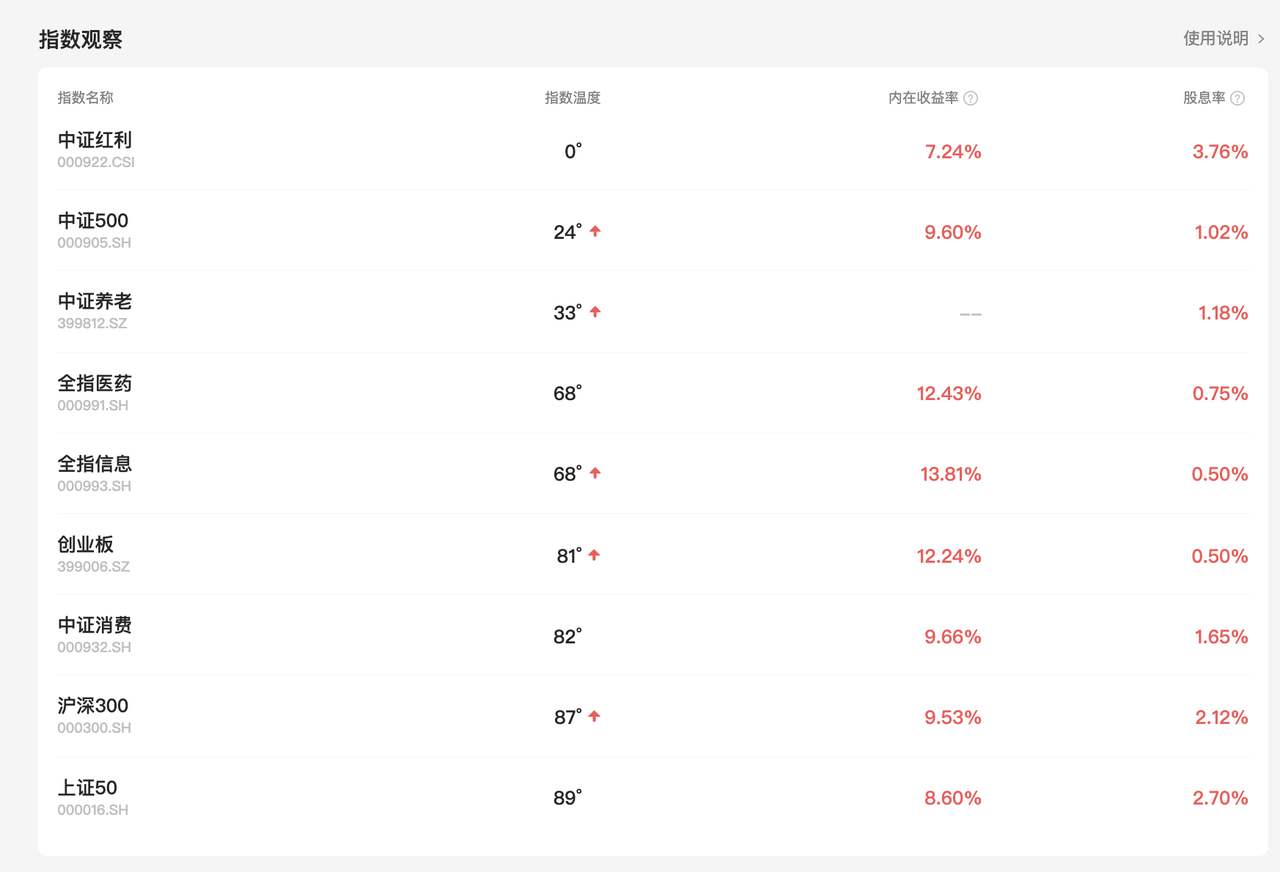This screenshot has height=872, width=1280.
Task: Click the 指数名称 column header
Action: 85,98
